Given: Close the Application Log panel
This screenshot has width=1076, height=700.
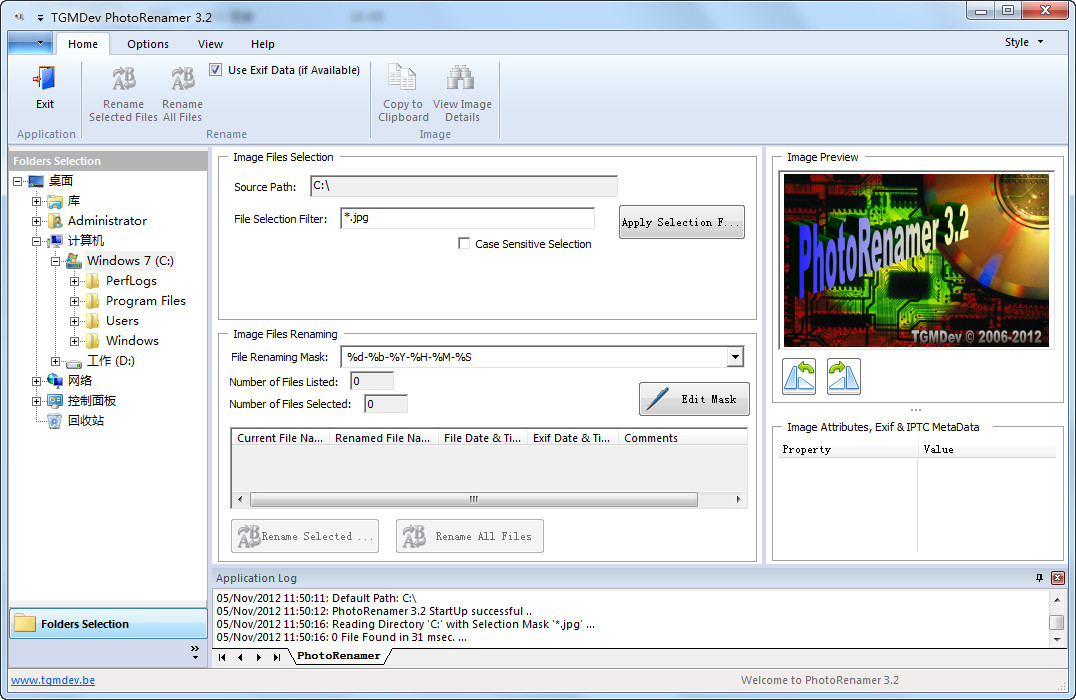Looking at the screenshot, I should (1057, 578).
